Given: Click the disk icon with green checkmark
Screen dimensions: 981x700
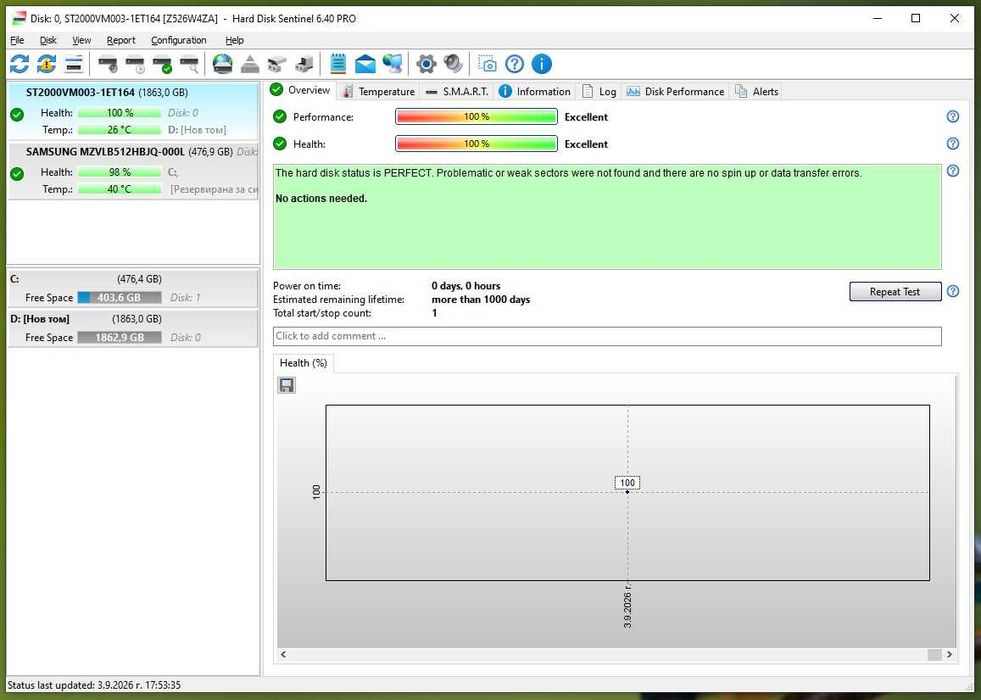Looking at the screenshot, I should tap(163, 64).
